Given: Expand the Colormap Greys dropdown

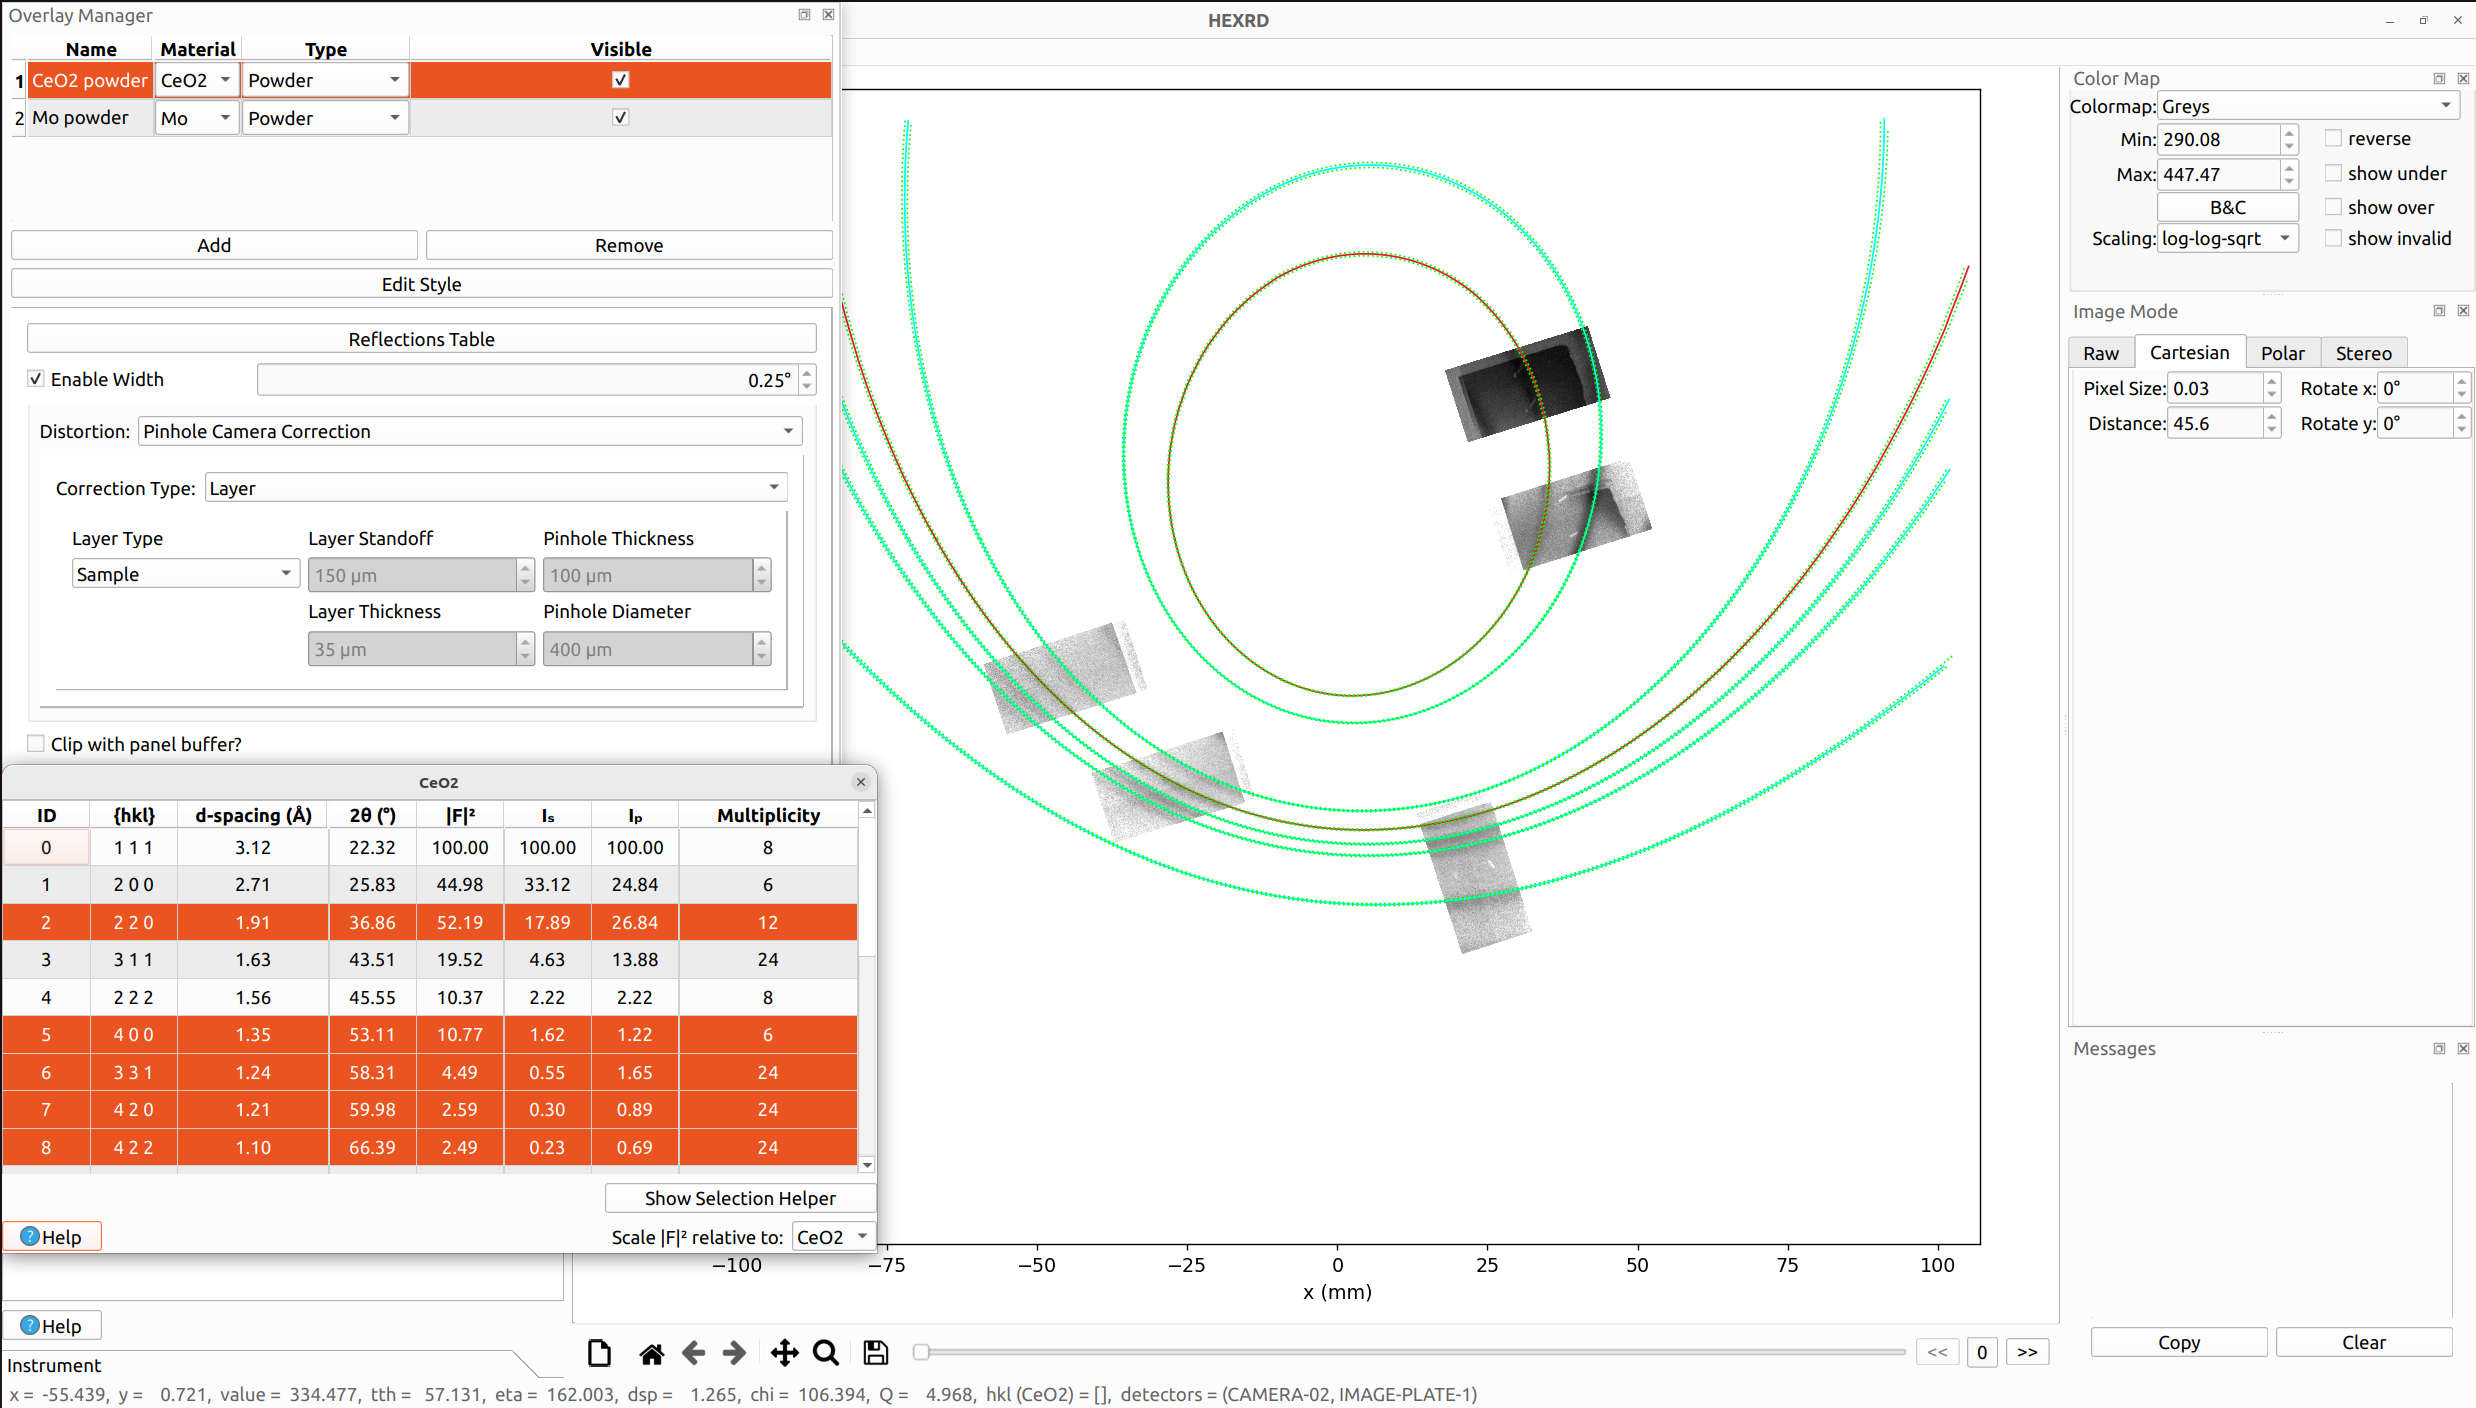Looking at the screenshot, I should [x=2308, y=106].
